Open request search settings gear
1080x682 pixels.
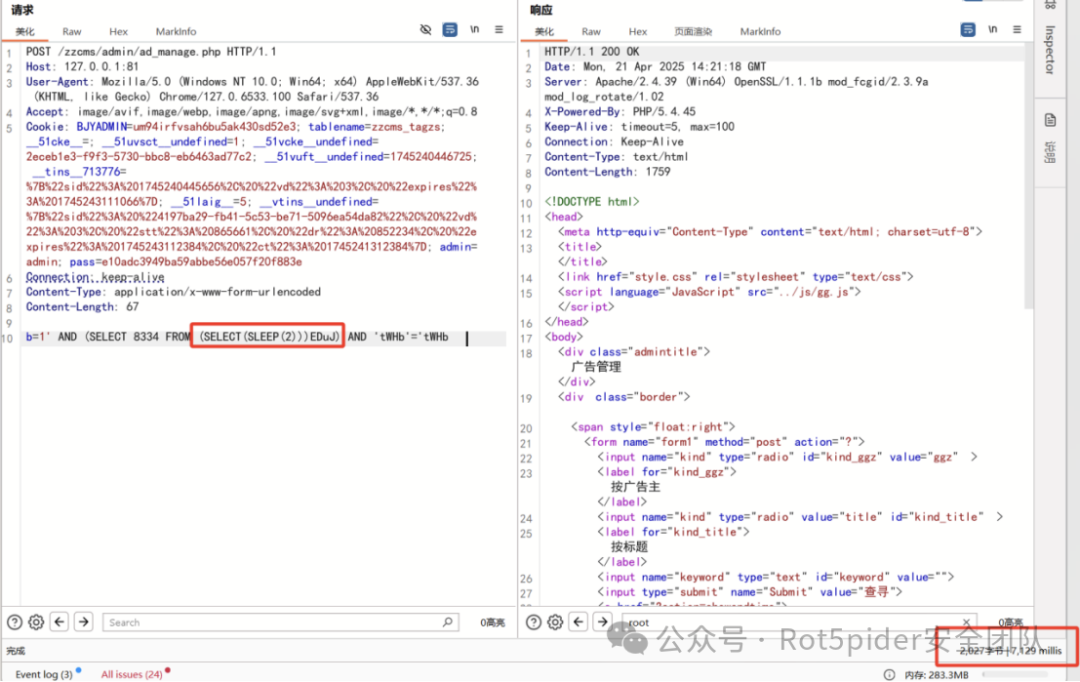point(36,622)
